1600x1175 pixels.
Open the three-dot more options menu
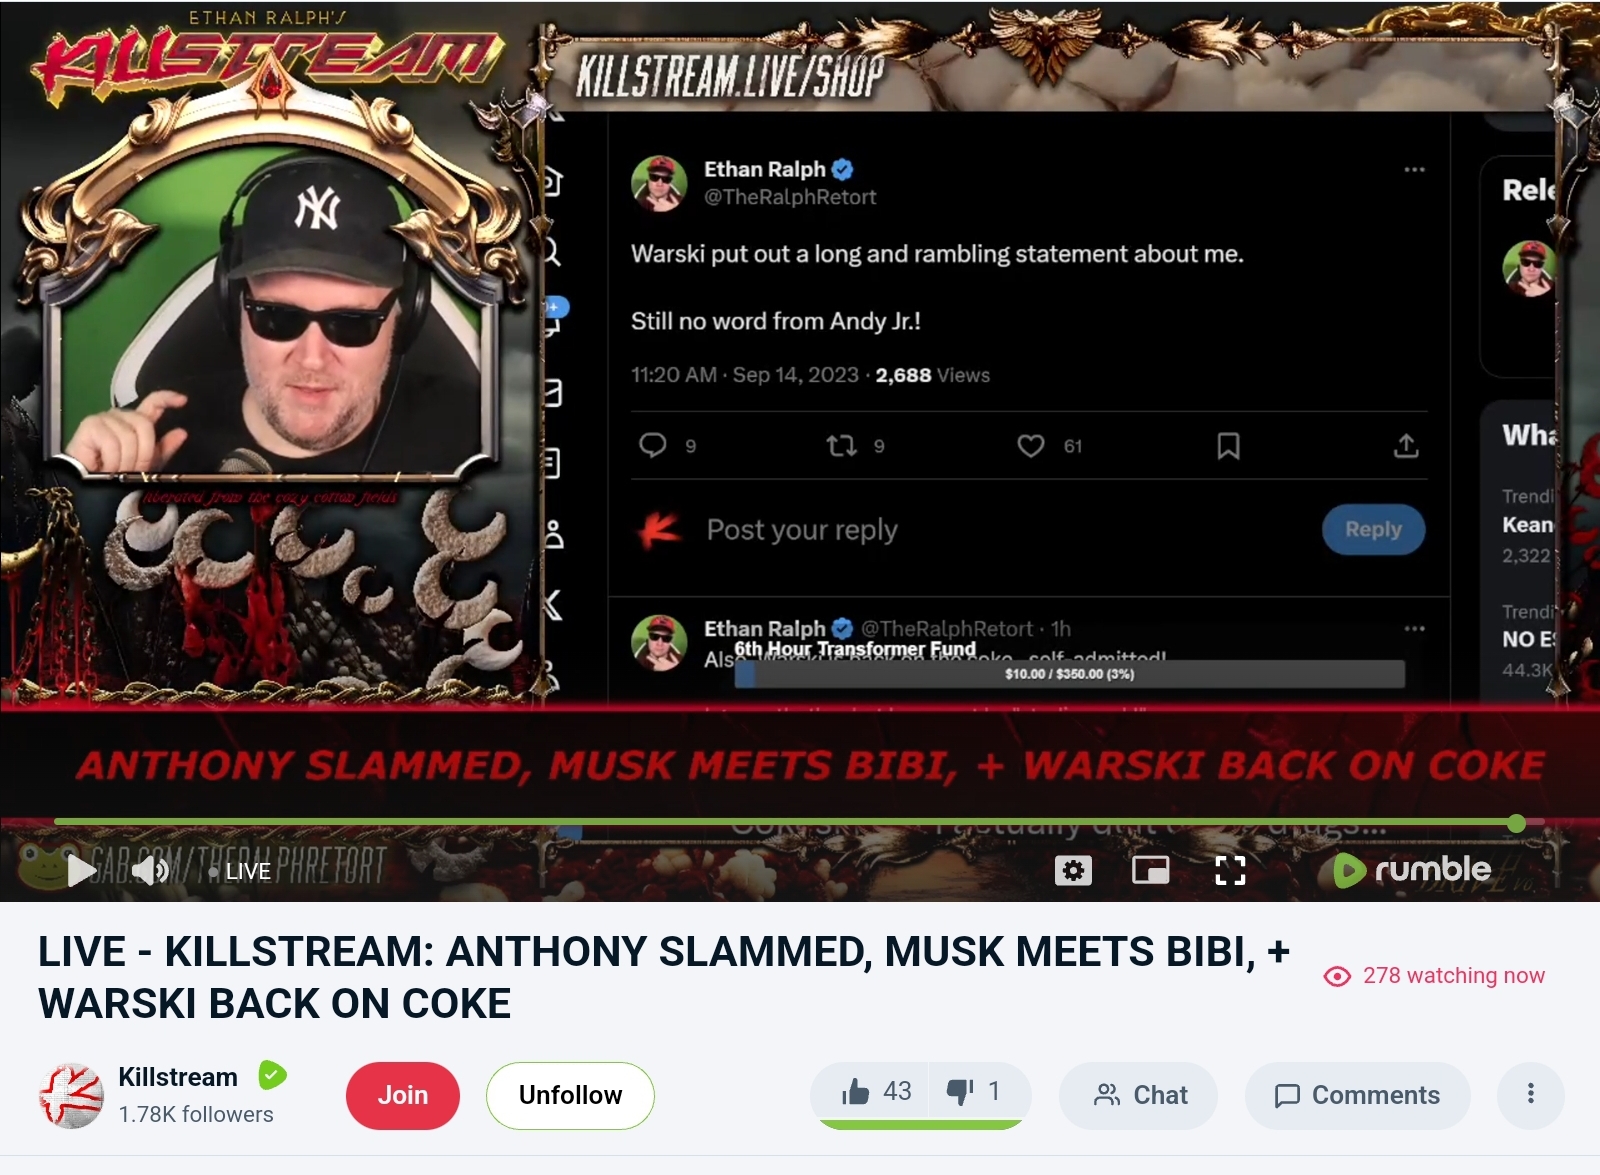pos(1530,1094)
